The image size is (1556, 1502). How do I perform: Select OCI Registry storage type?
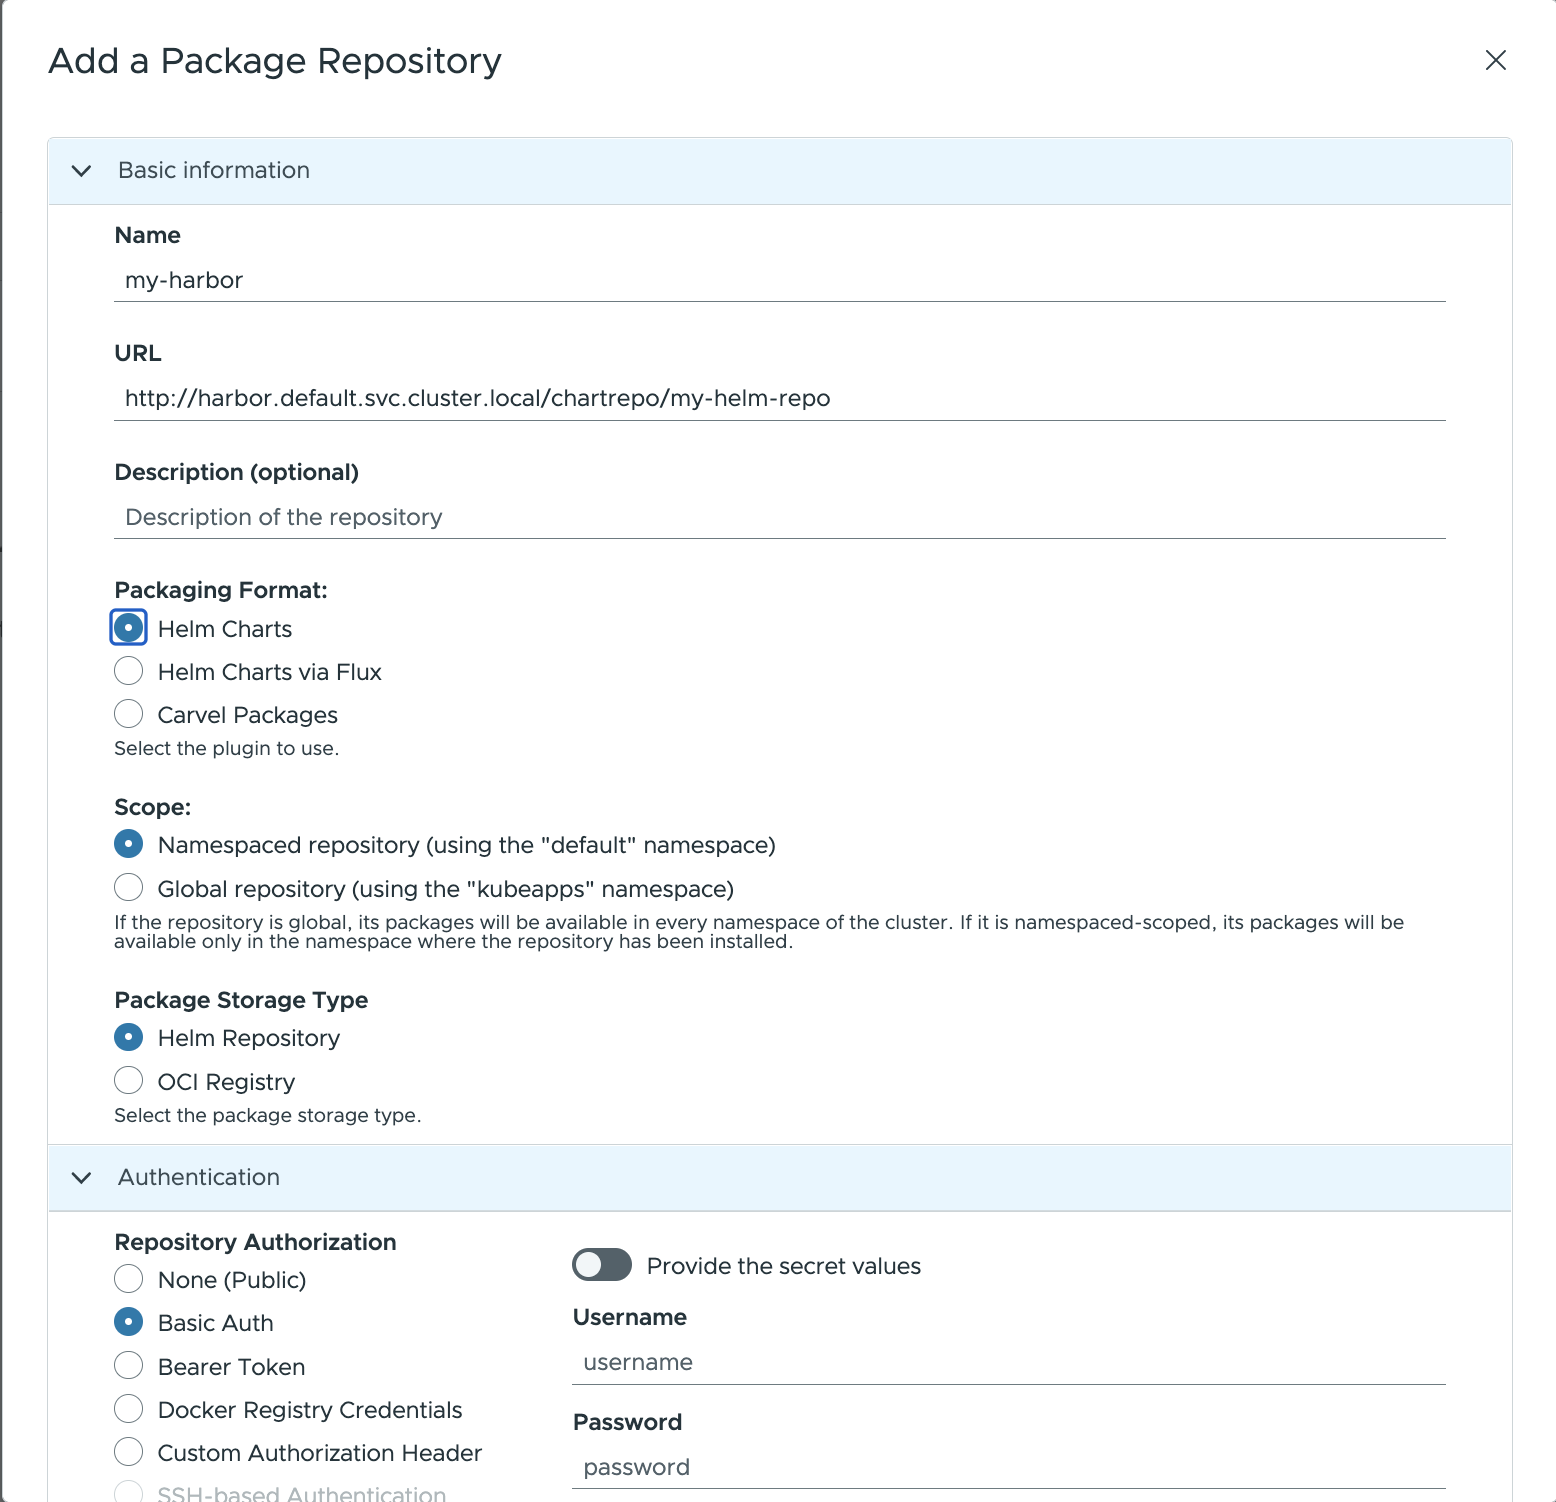[x=128, y=1080]
